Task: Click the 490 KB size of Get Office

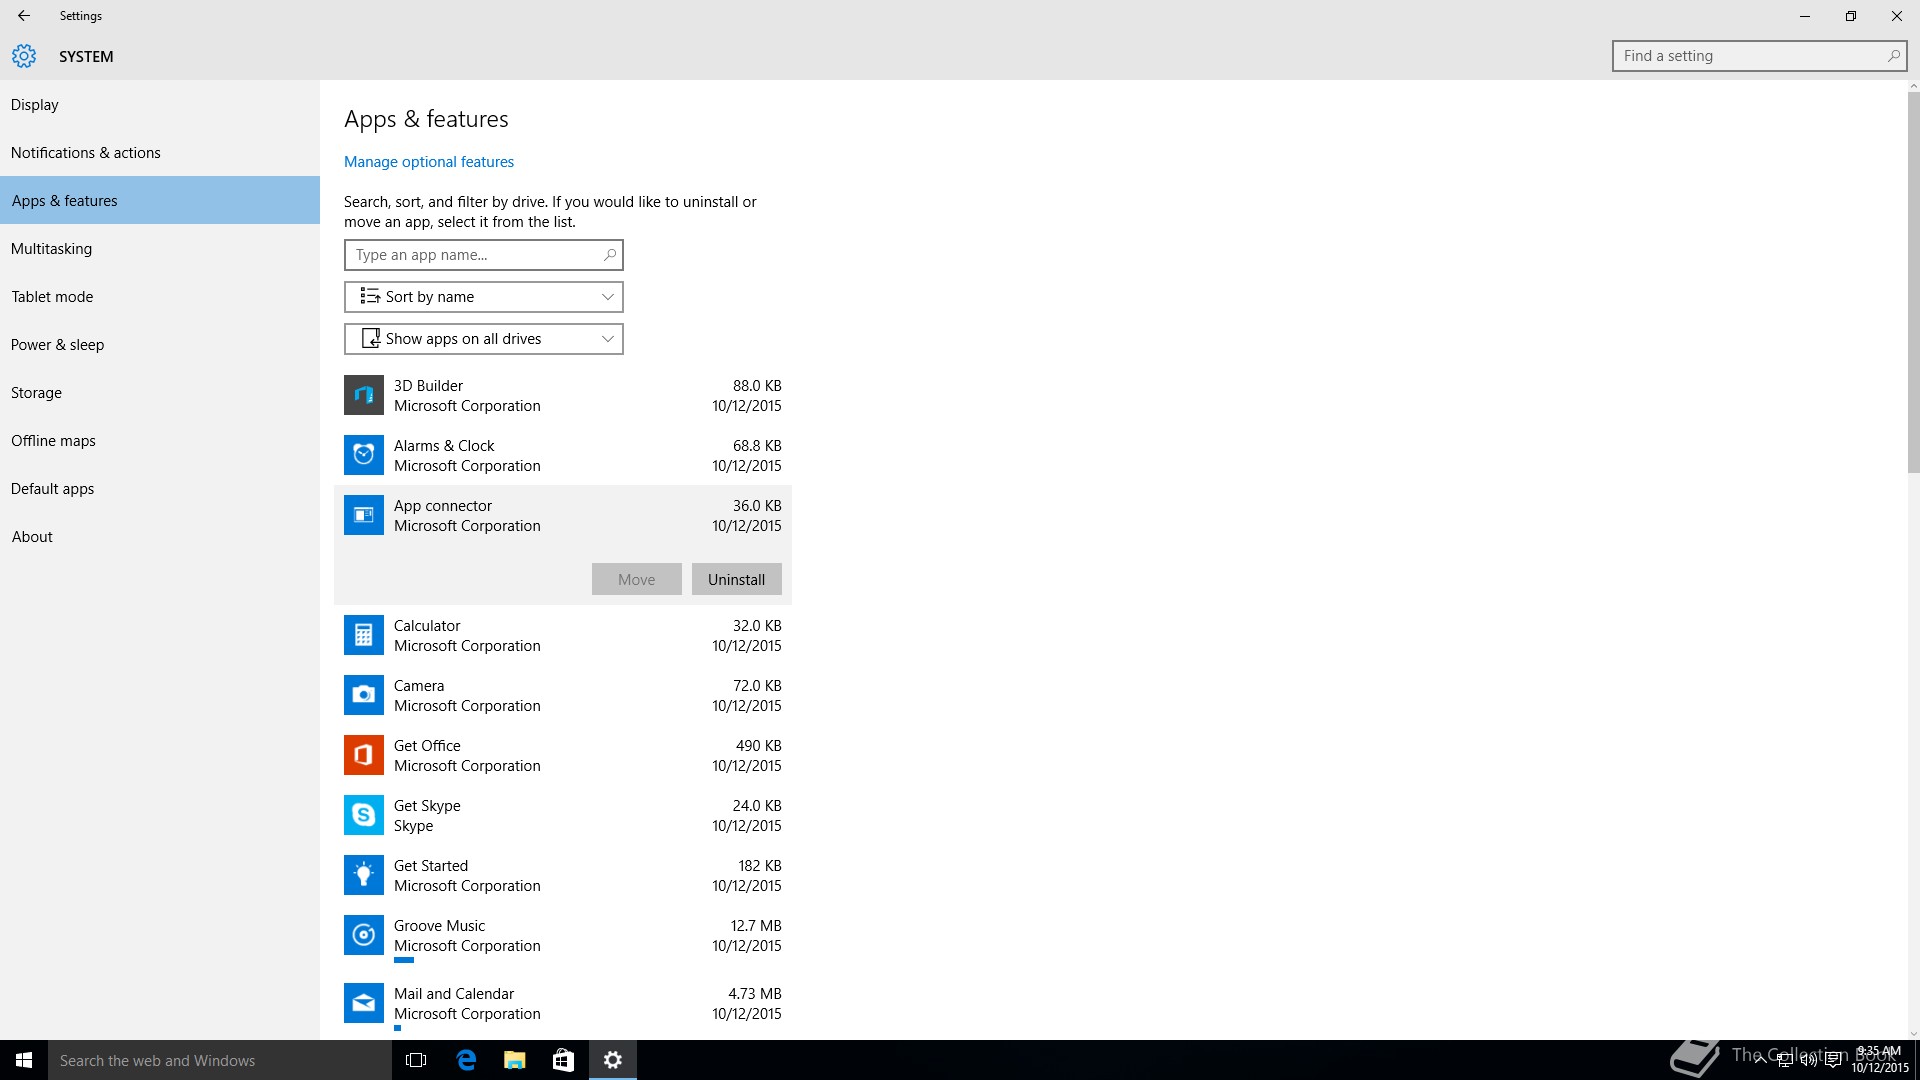Action: [759, 746]
